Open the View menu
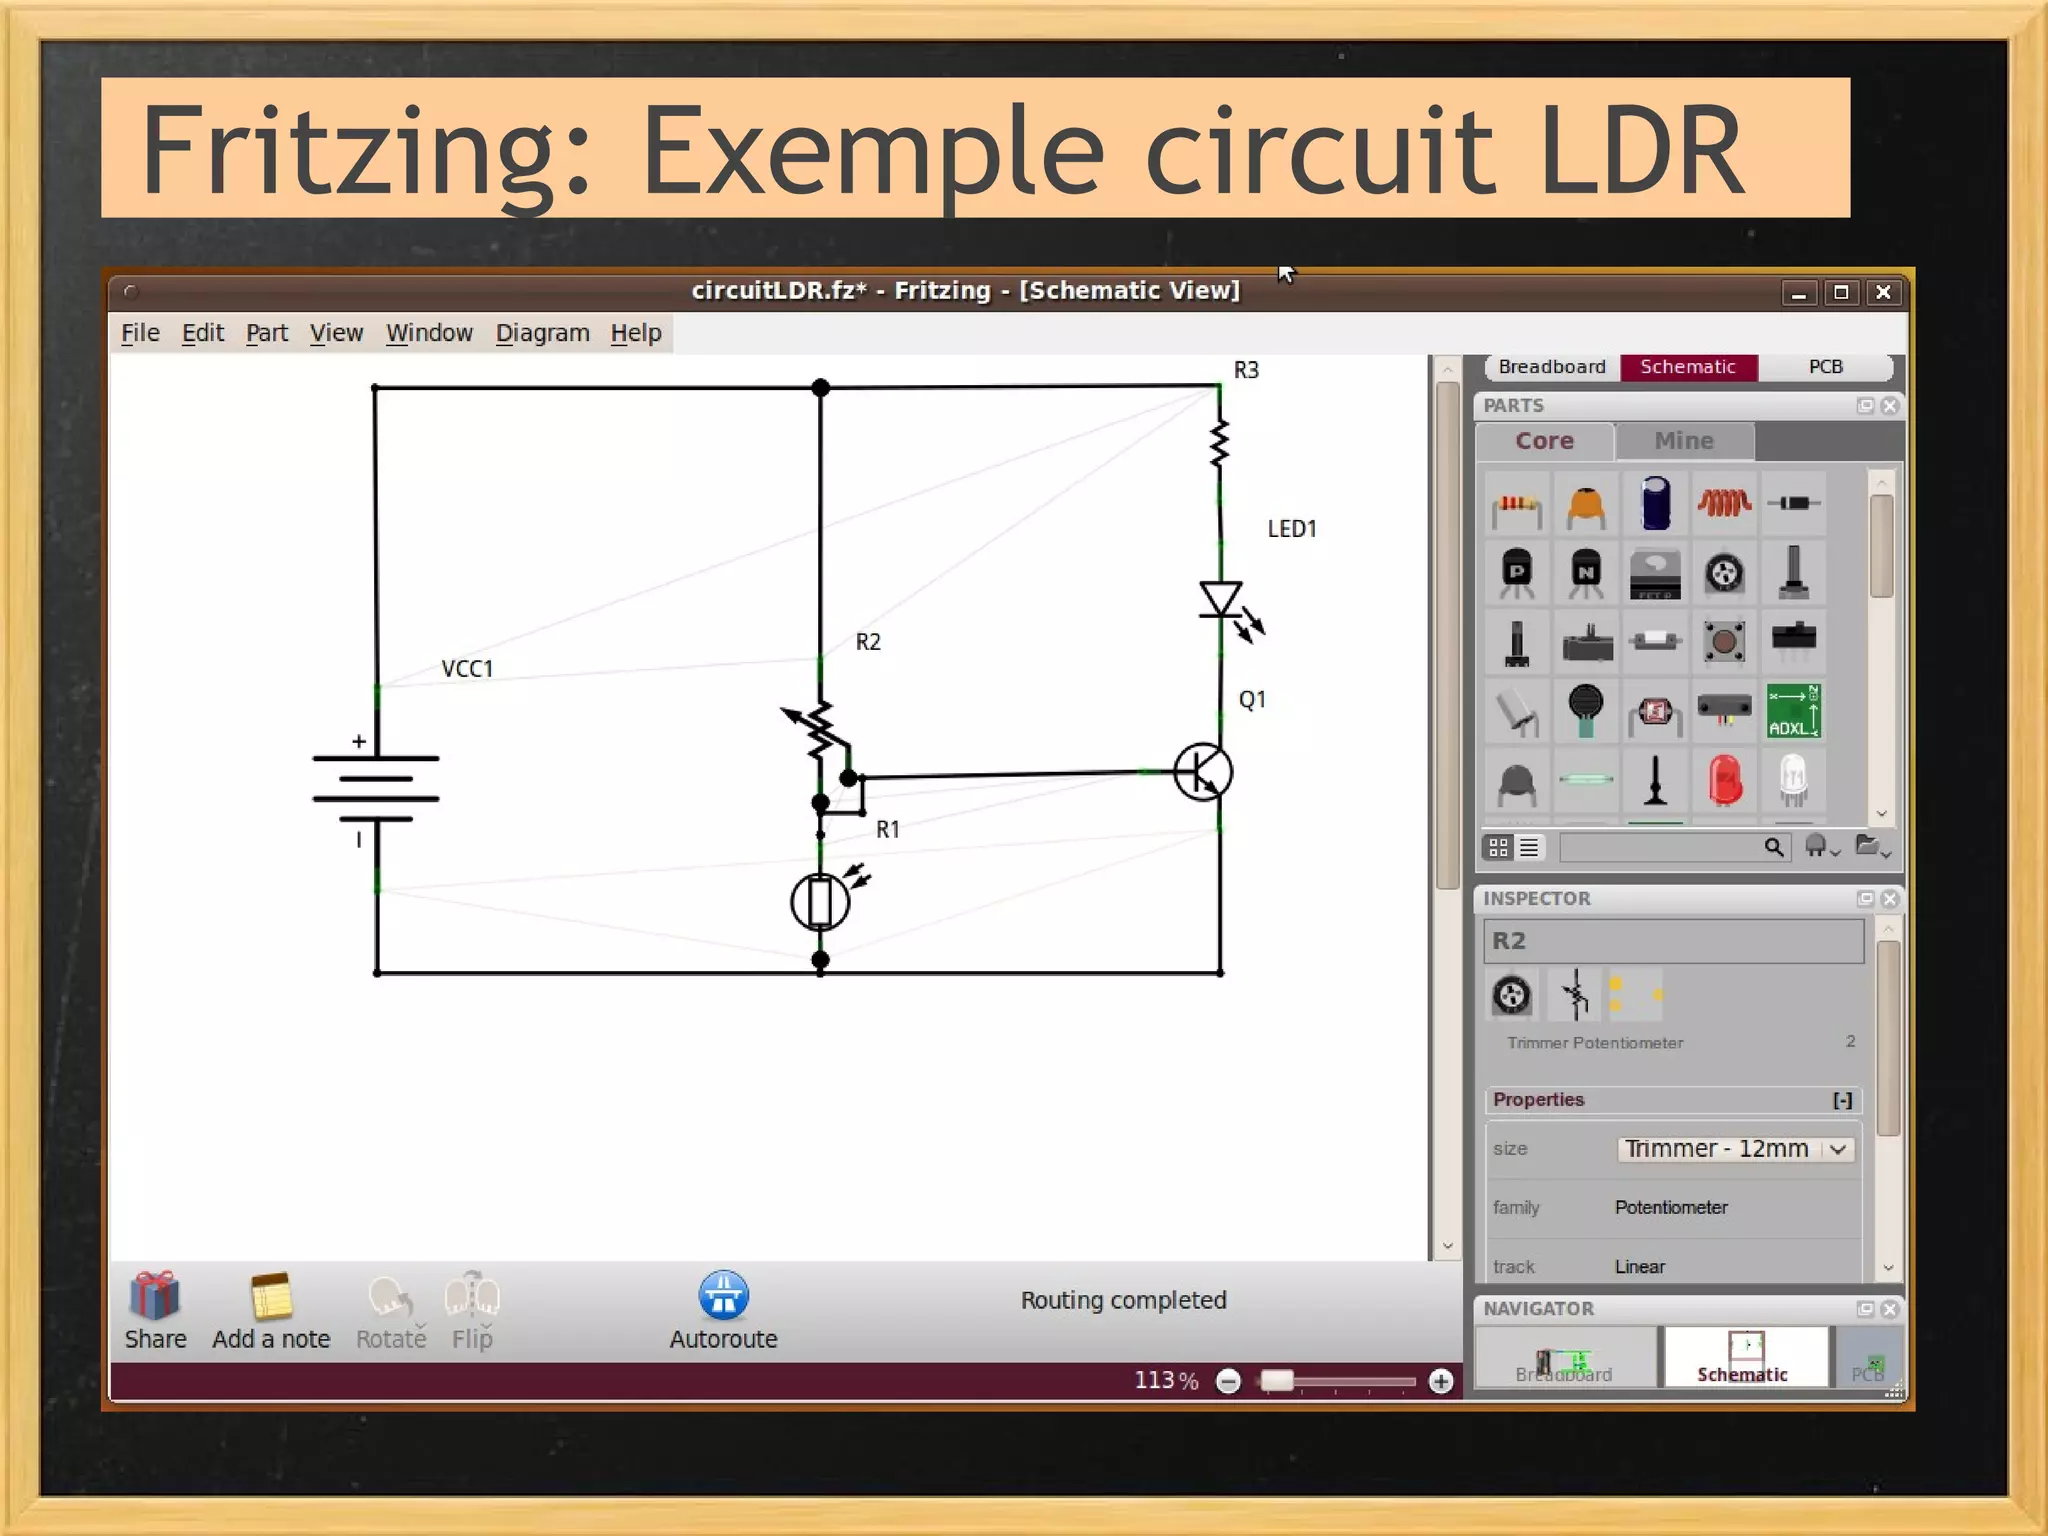 coord(336,333)
